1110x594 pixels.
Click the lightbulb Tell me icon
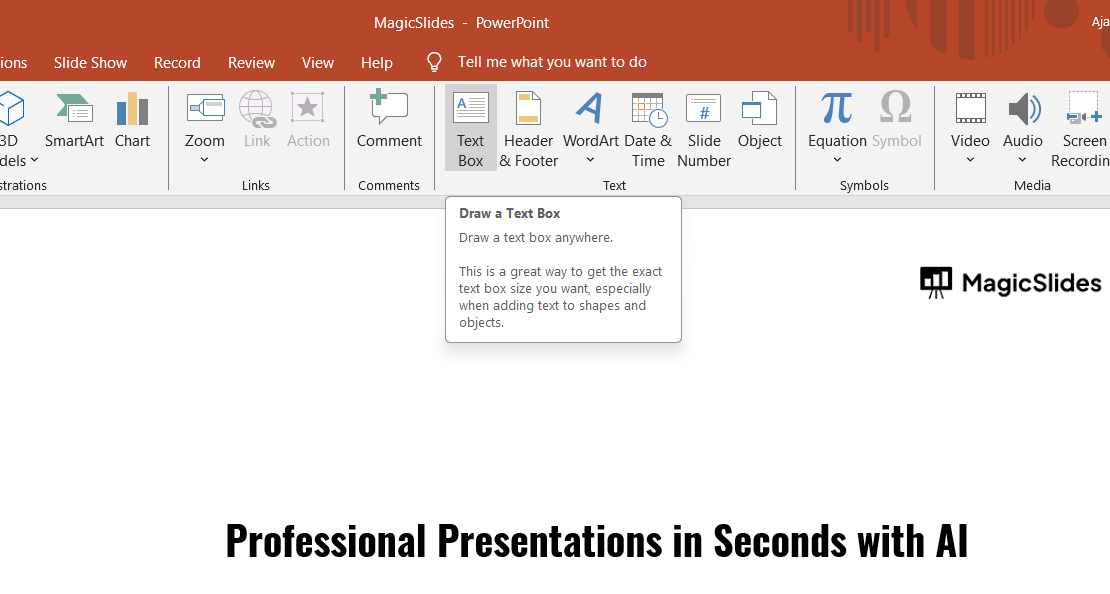tap(434, 62)
